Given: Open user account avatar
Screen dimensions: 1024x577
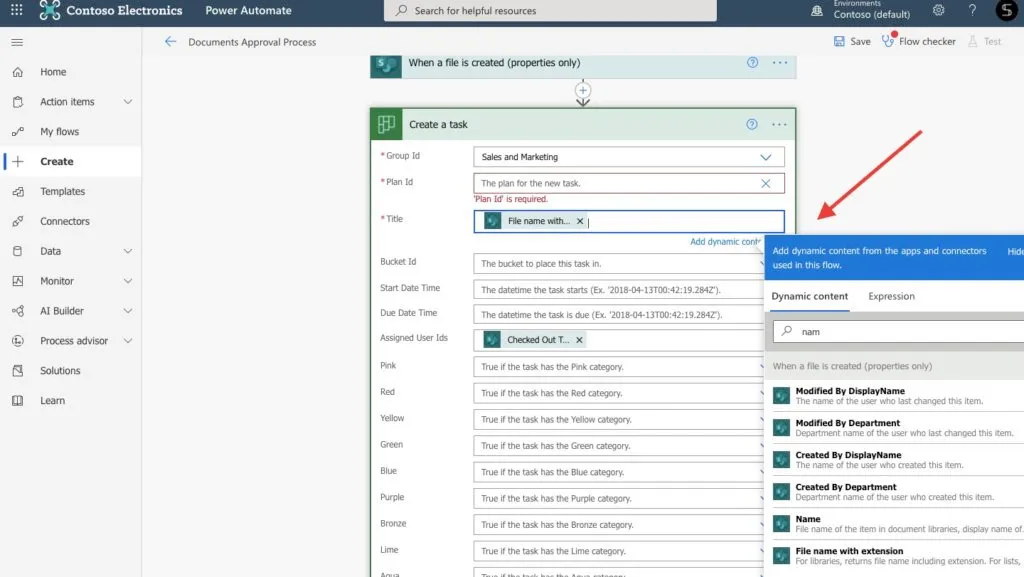Looking at the screenshot, I should pos(1006,10).
